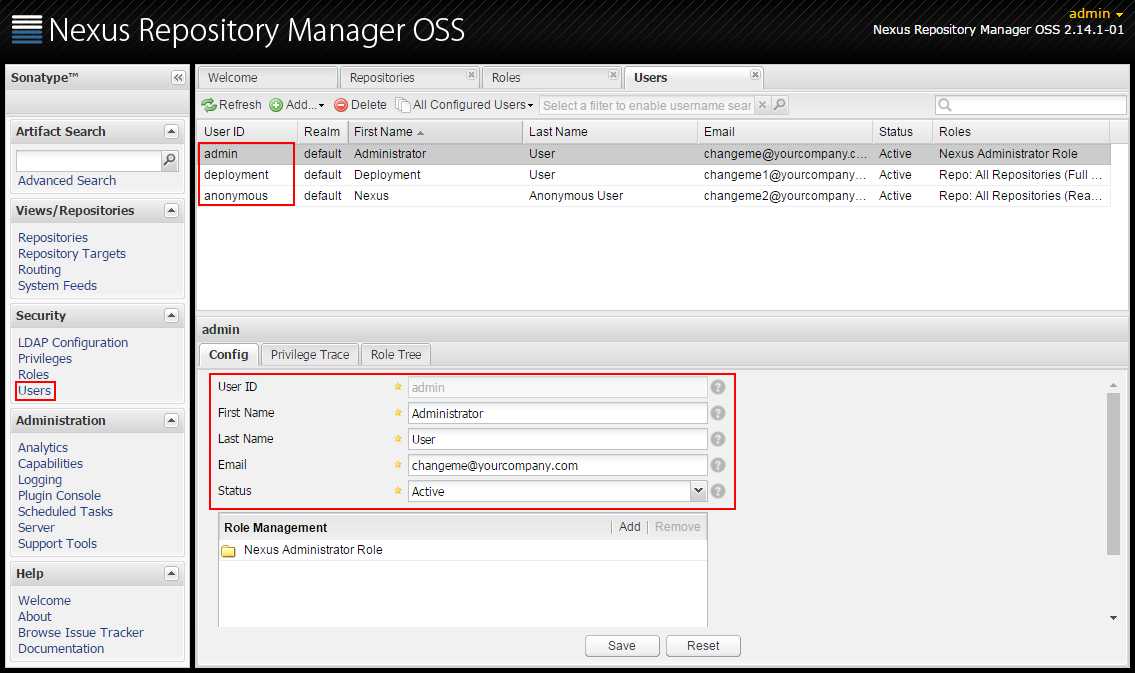The image size is (1135, 673).
Task: Click Remove in Role Management
Action: 678,527
